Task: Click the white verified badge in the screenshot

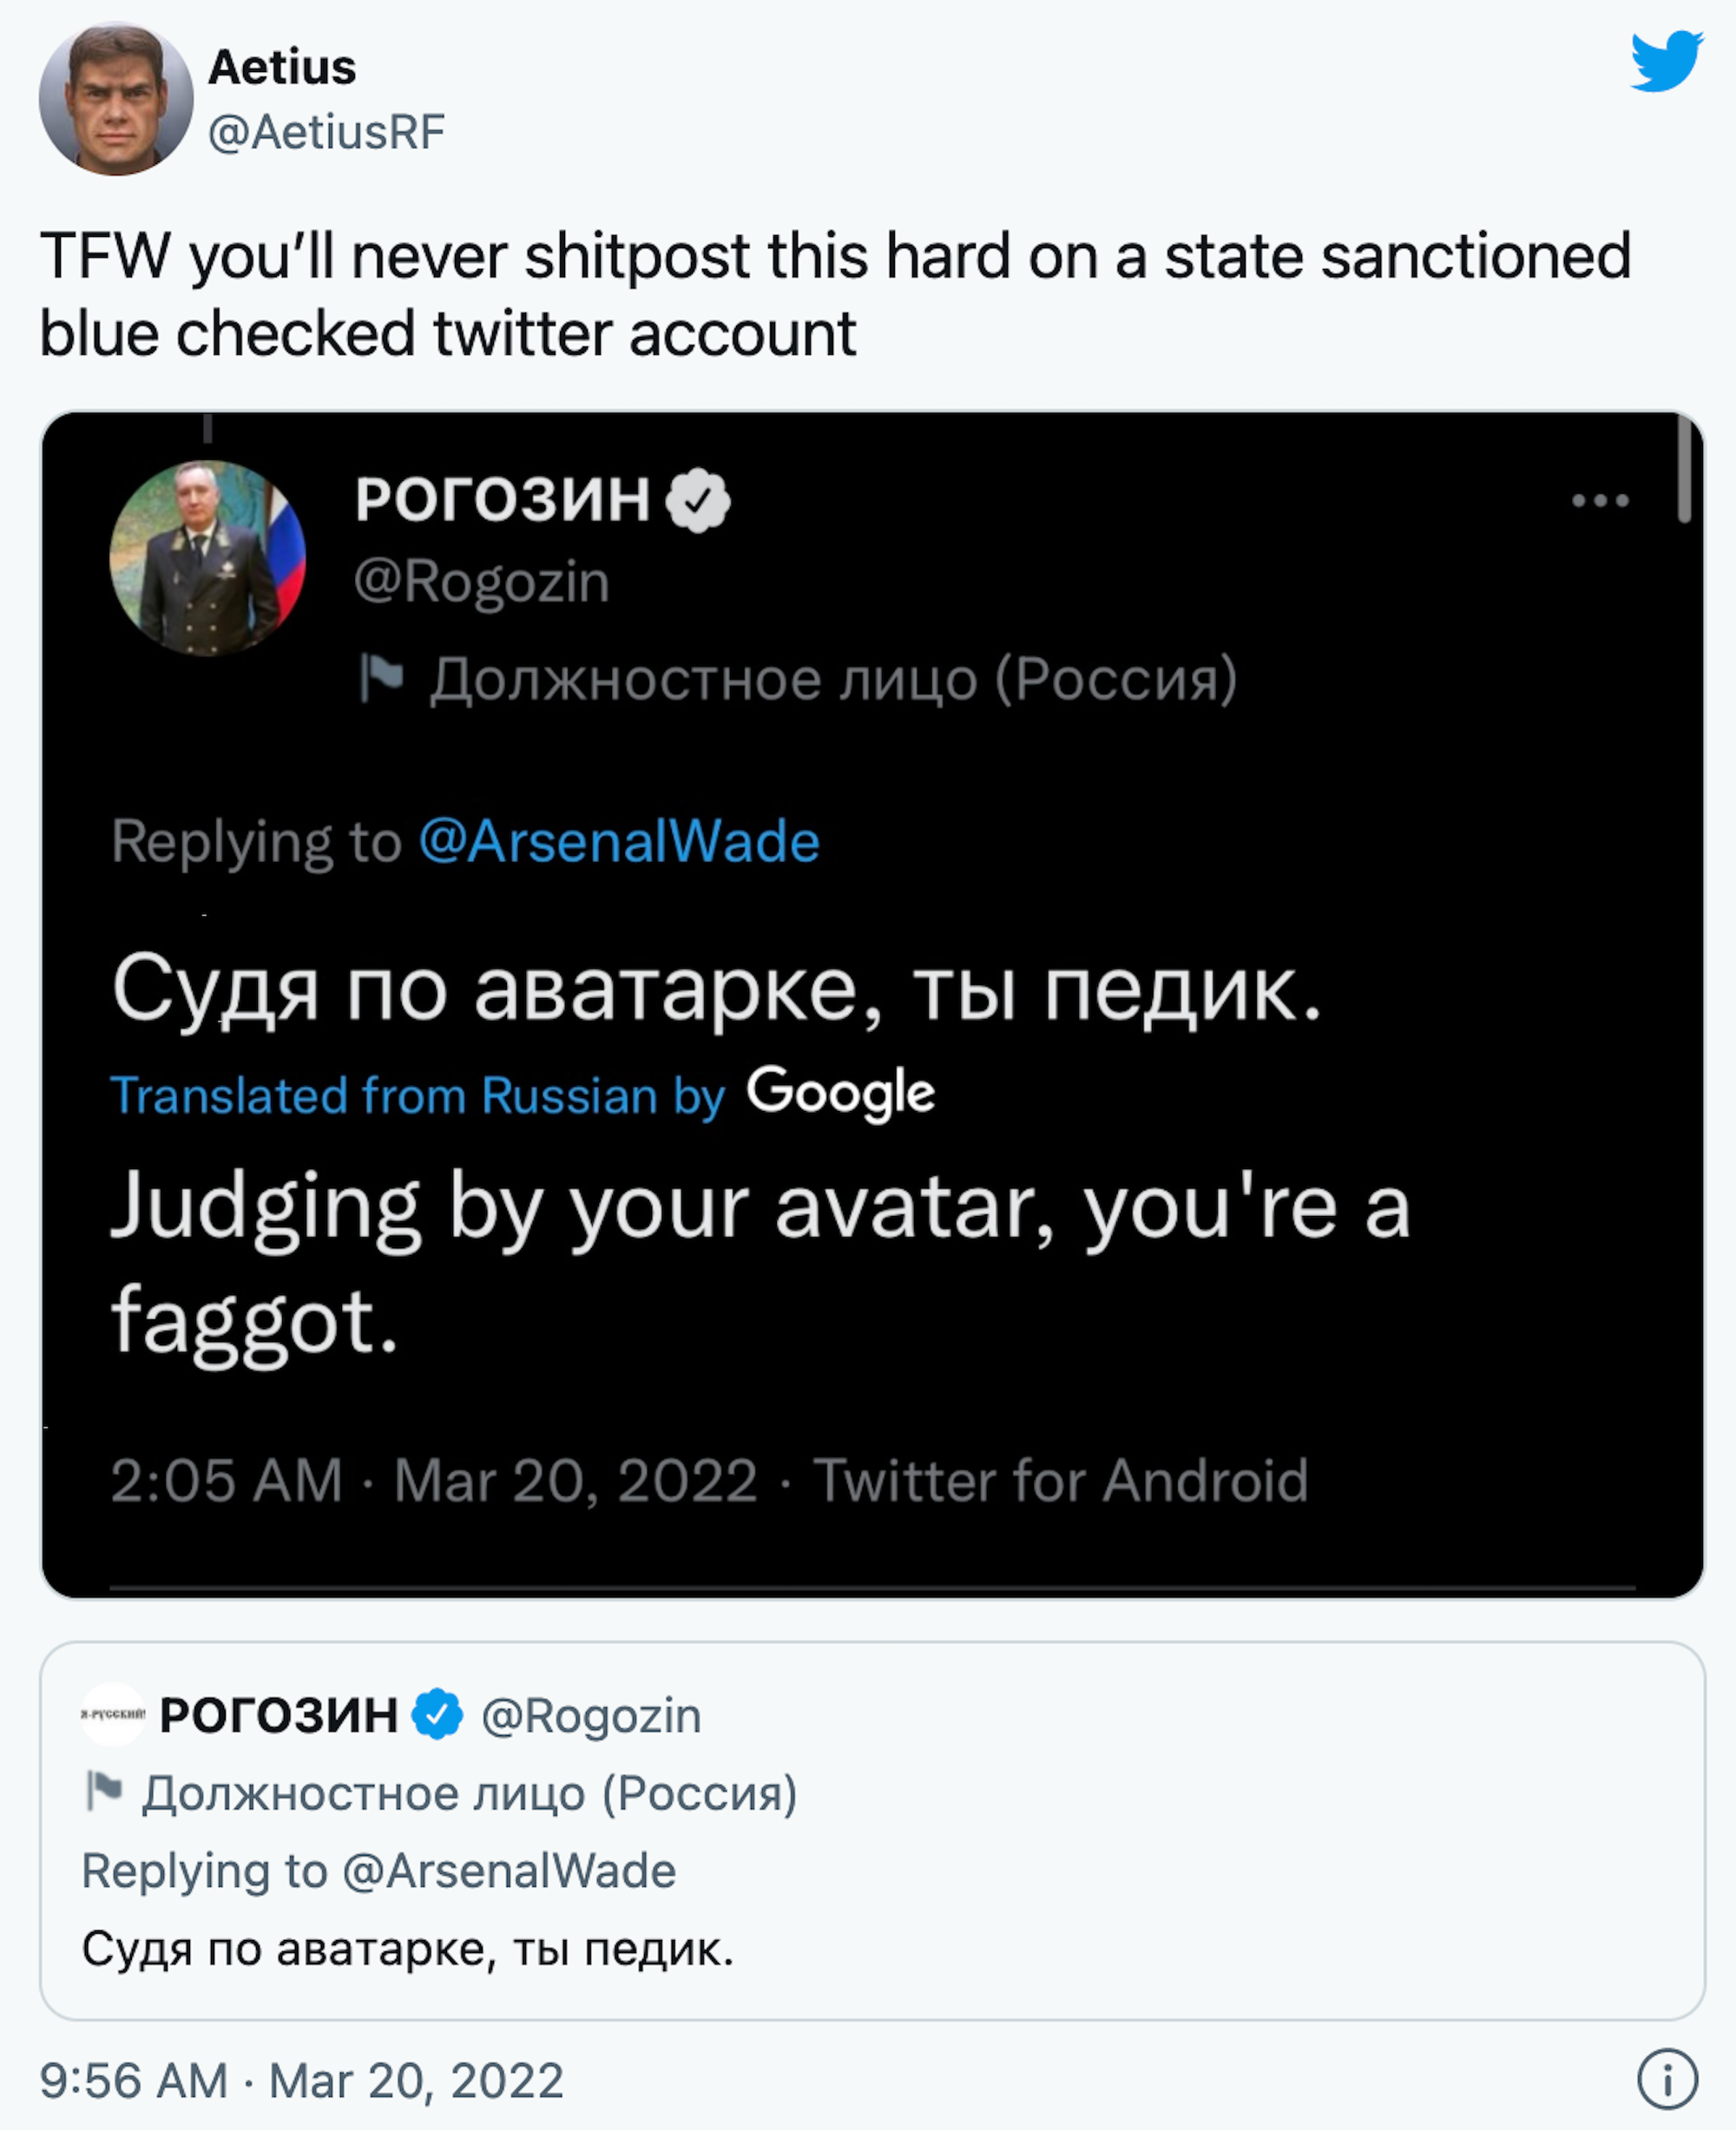Action: 698,499
